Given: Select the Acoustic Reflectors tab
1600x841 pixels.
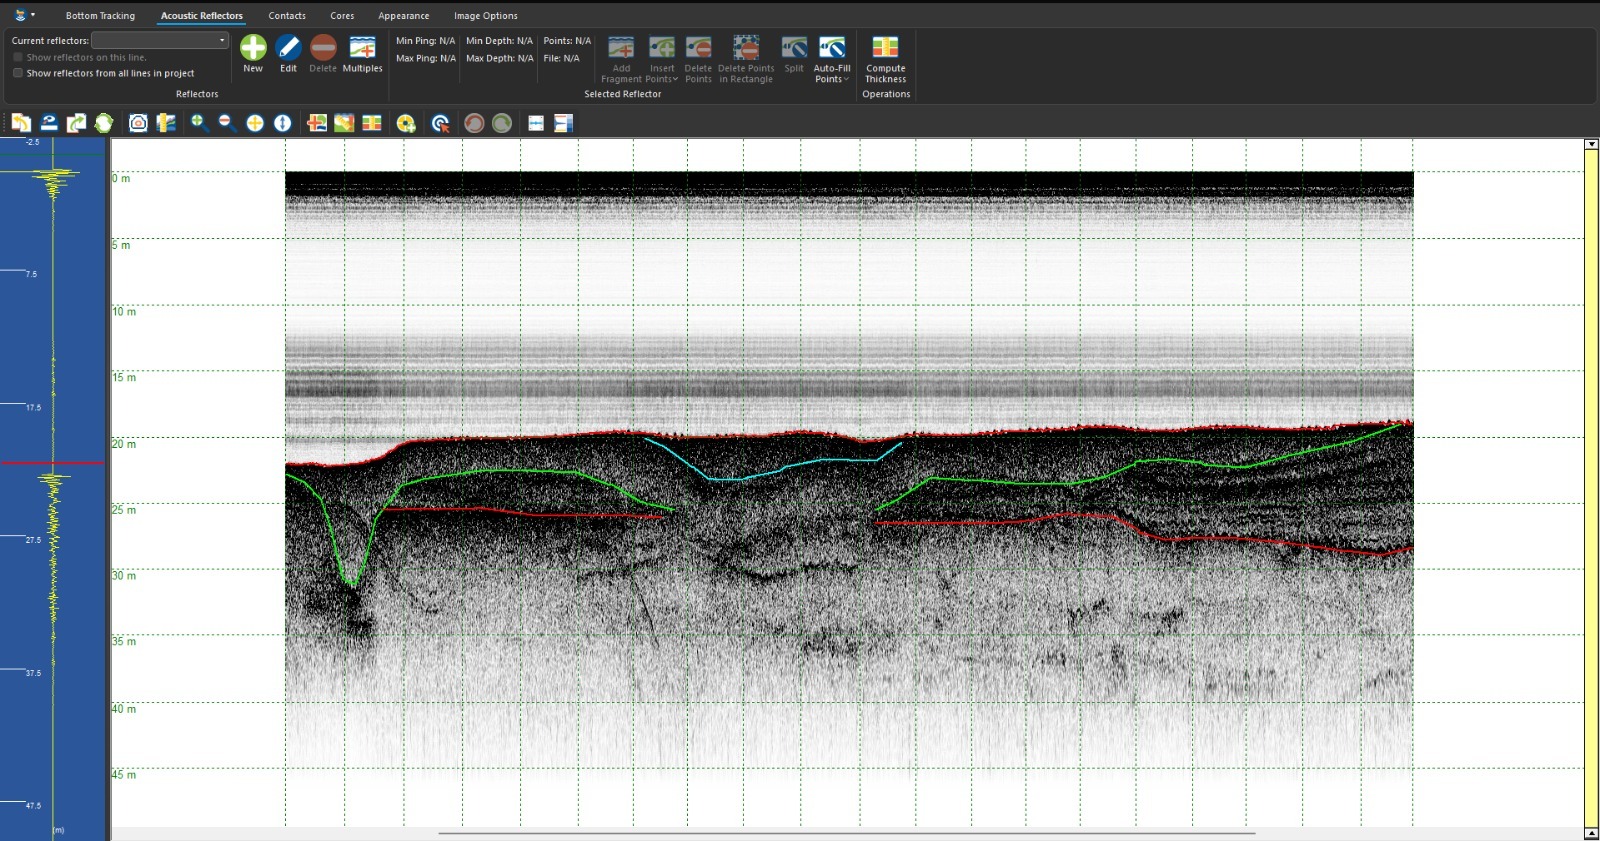Looking at the screenshot, I should 202,16.
